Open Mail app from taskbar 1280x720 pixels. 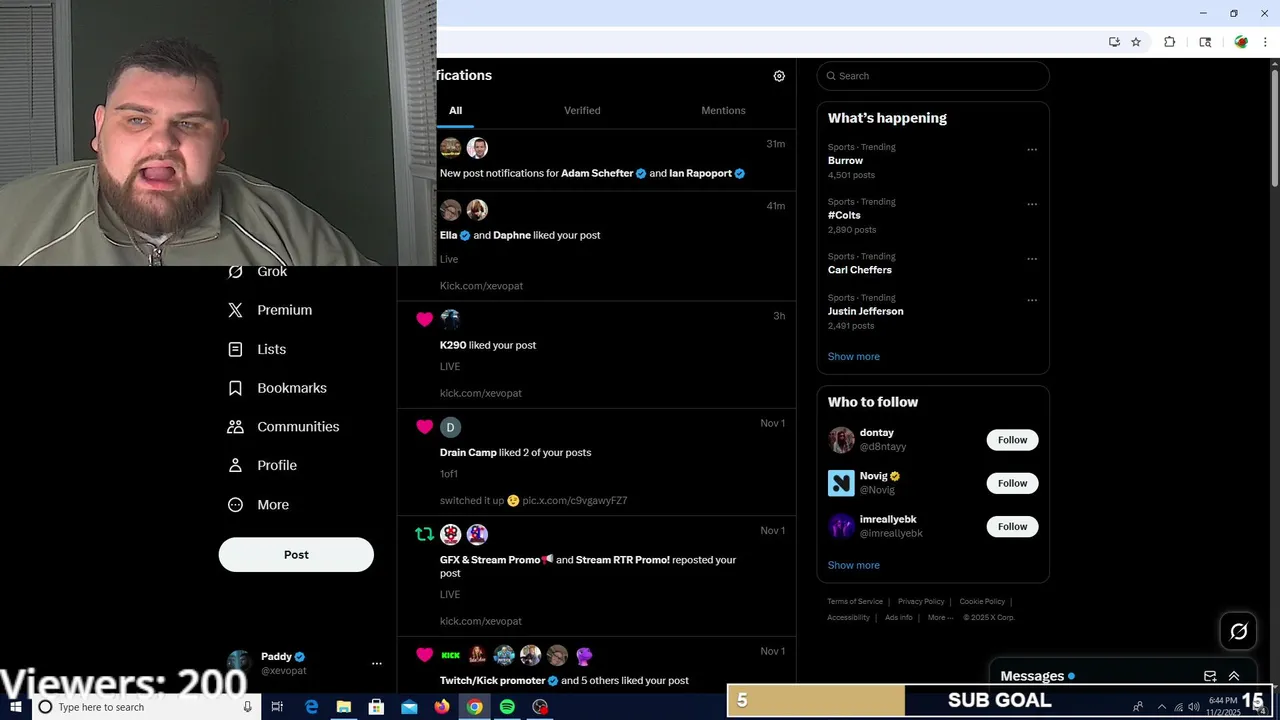pos(409,707)
